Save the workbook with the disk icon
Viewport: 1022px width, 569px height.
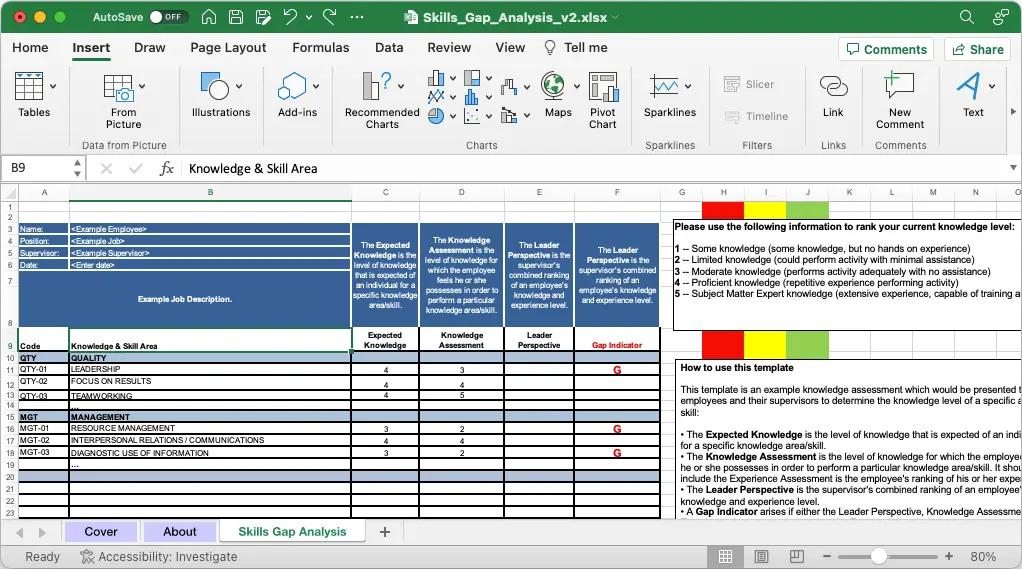coord(236,17)
